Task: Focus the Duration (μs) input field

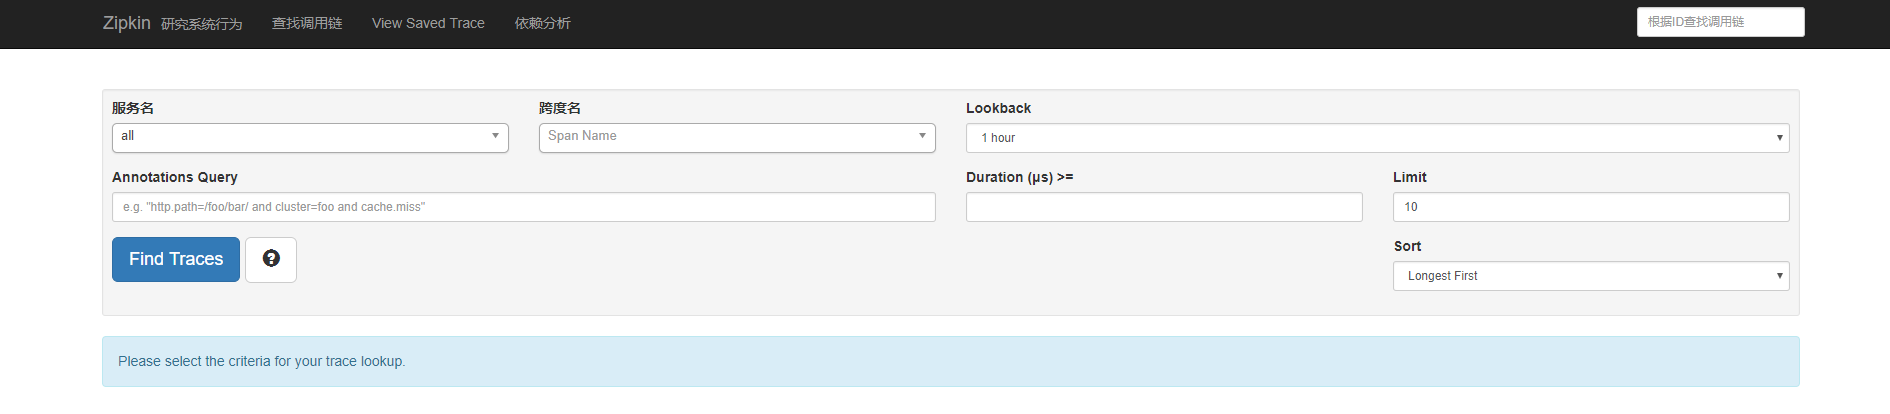Action: tap(1163, 207)
